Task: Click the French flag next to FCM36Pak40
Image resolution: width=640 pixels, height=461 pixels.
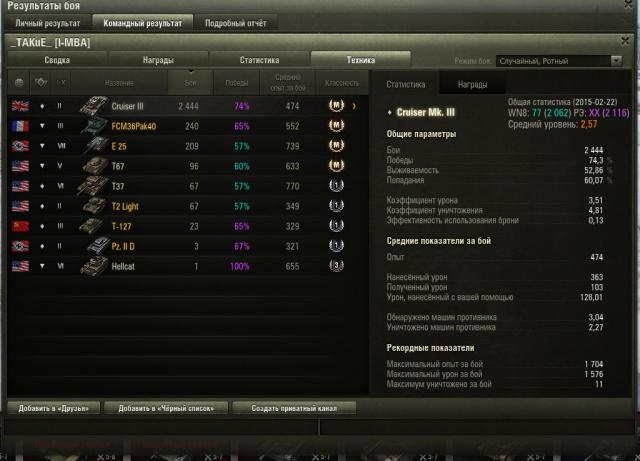Action: [20, 126]
